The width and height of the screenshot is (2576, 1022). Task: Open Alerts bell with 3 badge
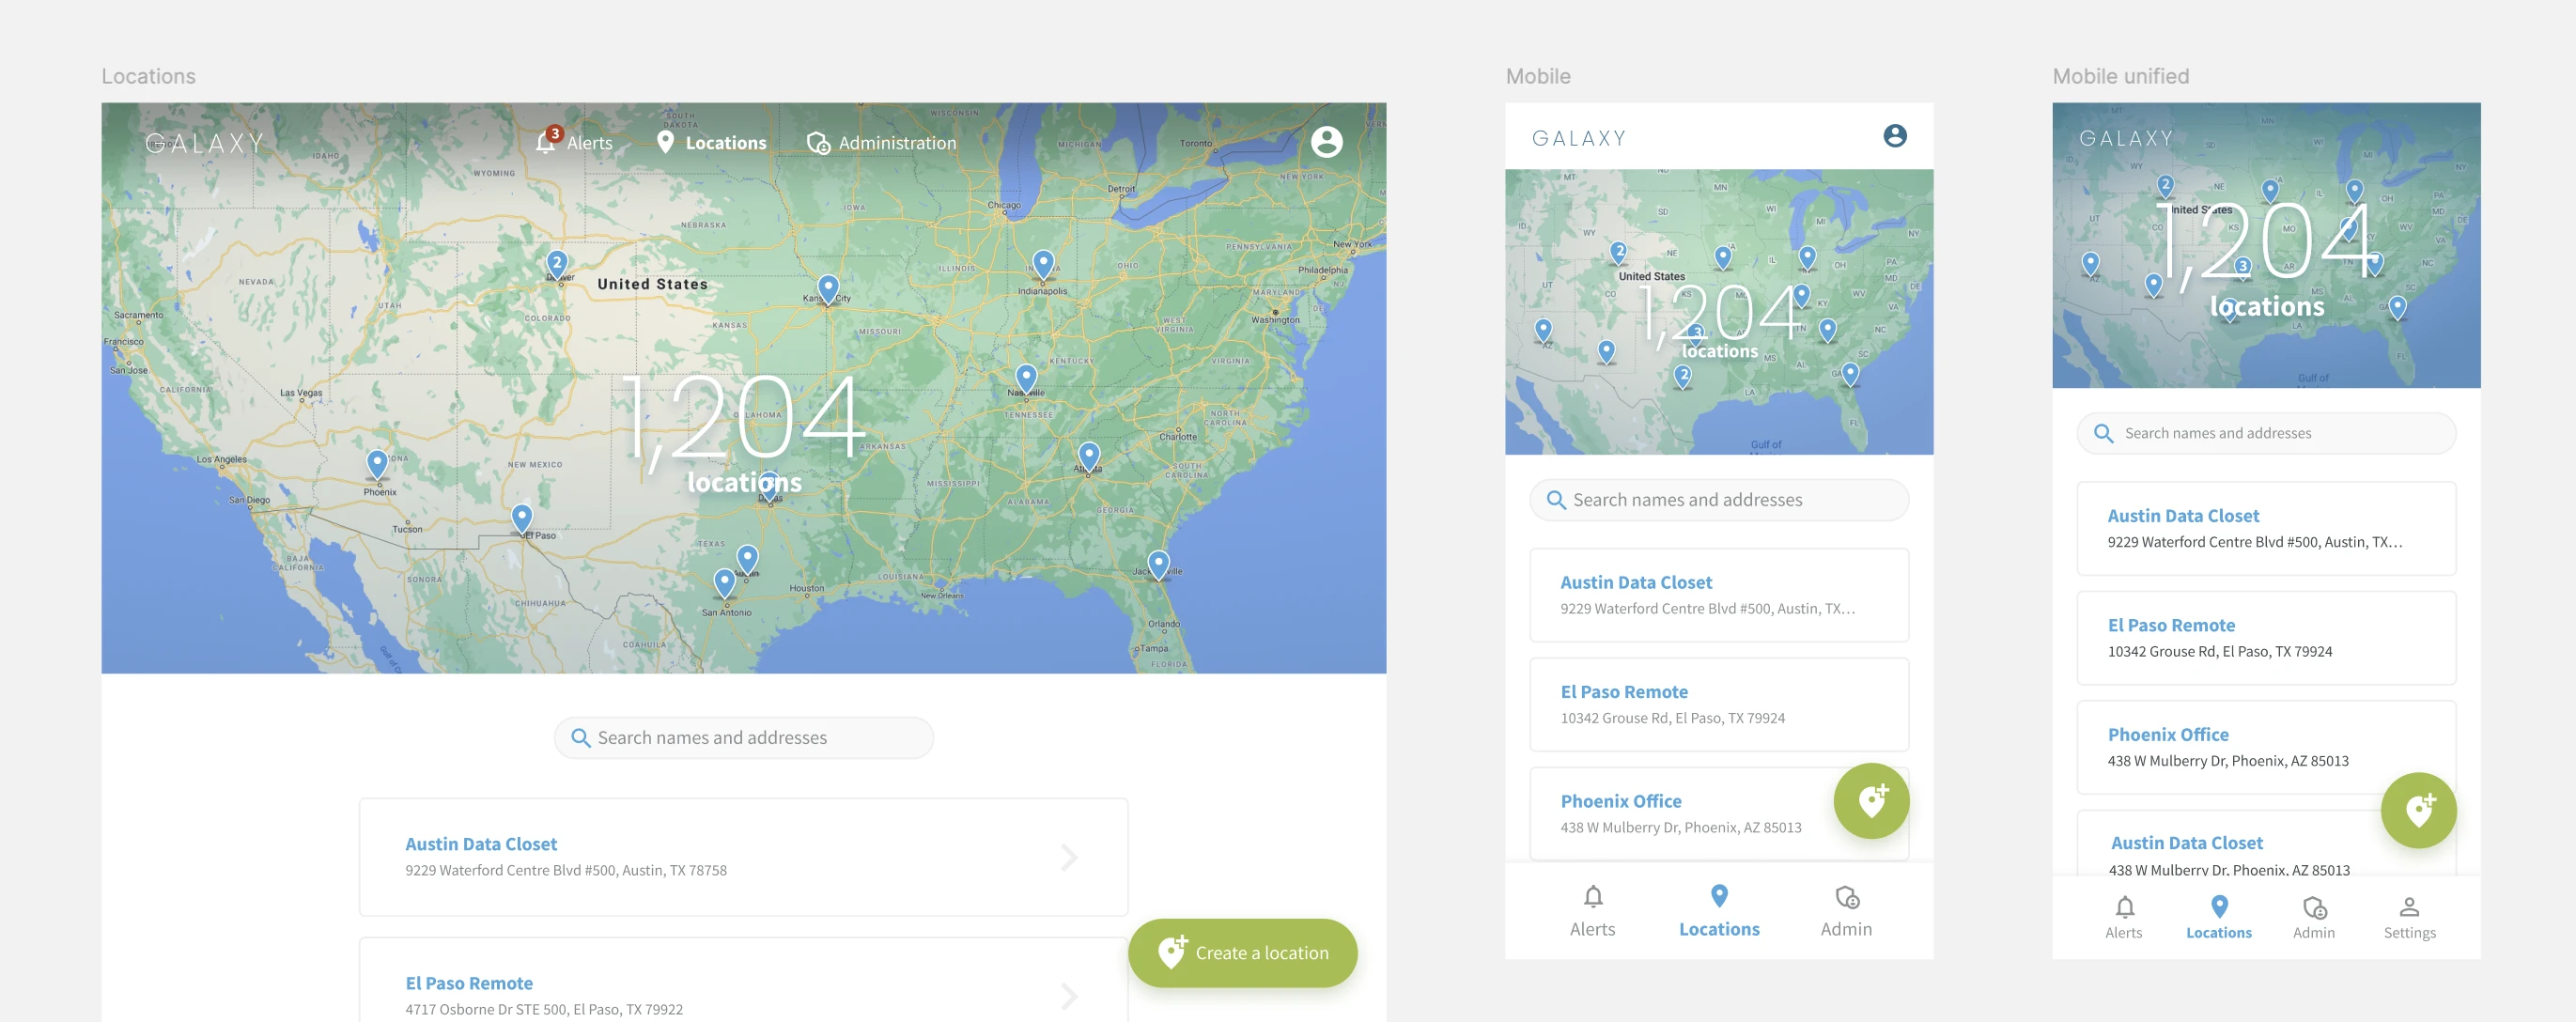[x=547, y=142]
